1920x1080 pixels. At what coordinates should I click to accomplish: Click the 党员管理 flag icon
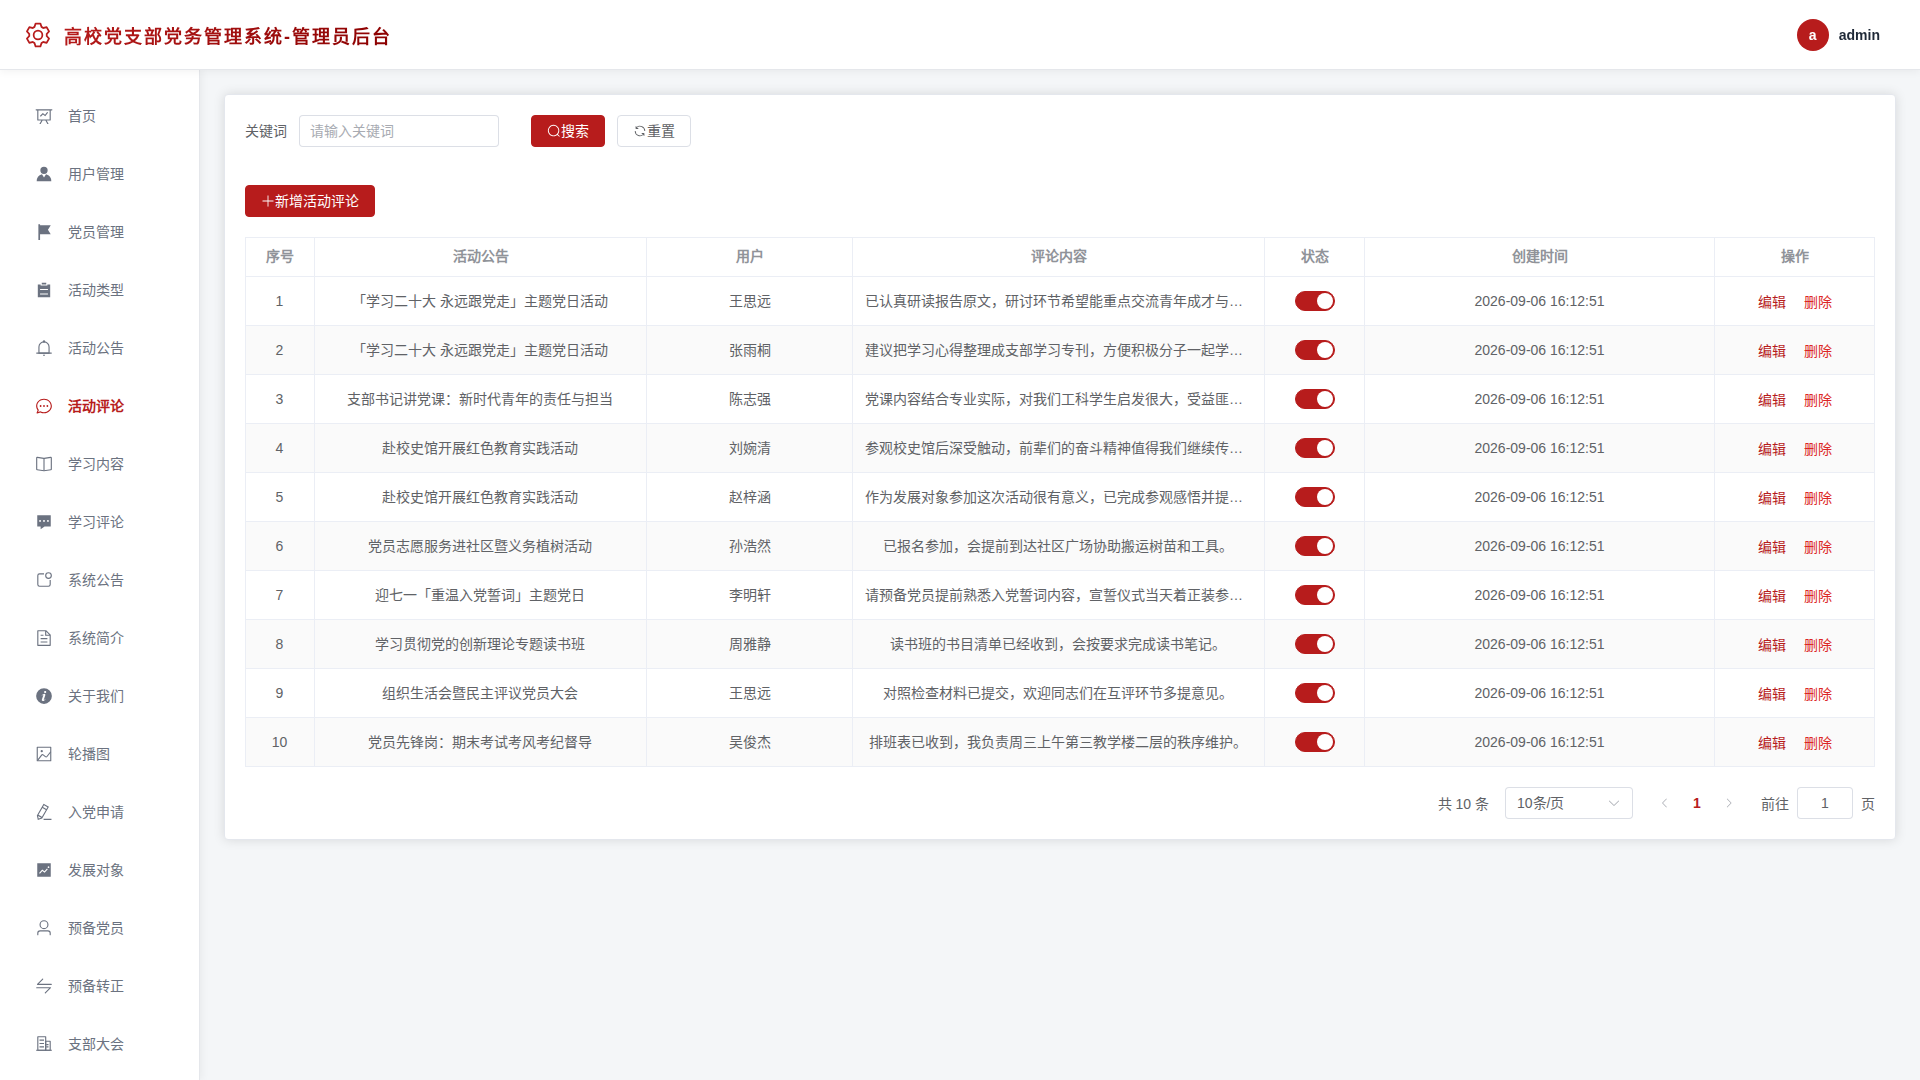pos(44,232)
